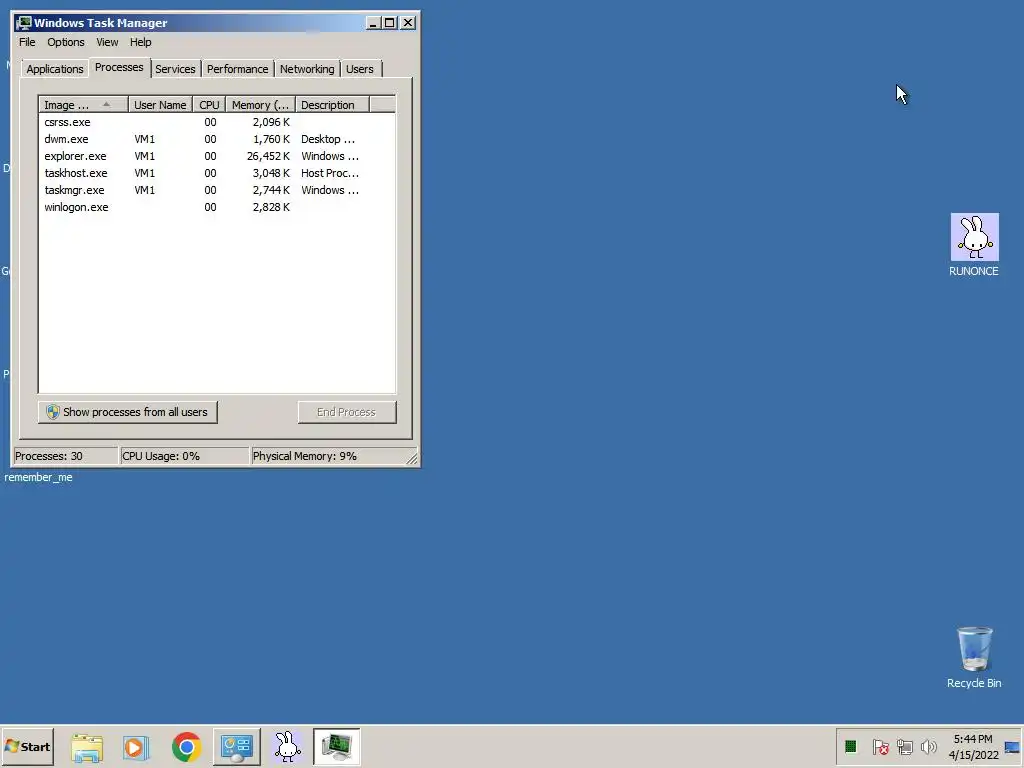The width and height of the screenshot is (1024, 768).
Task: Switch to the Networking tab
Action: point(307,69)
